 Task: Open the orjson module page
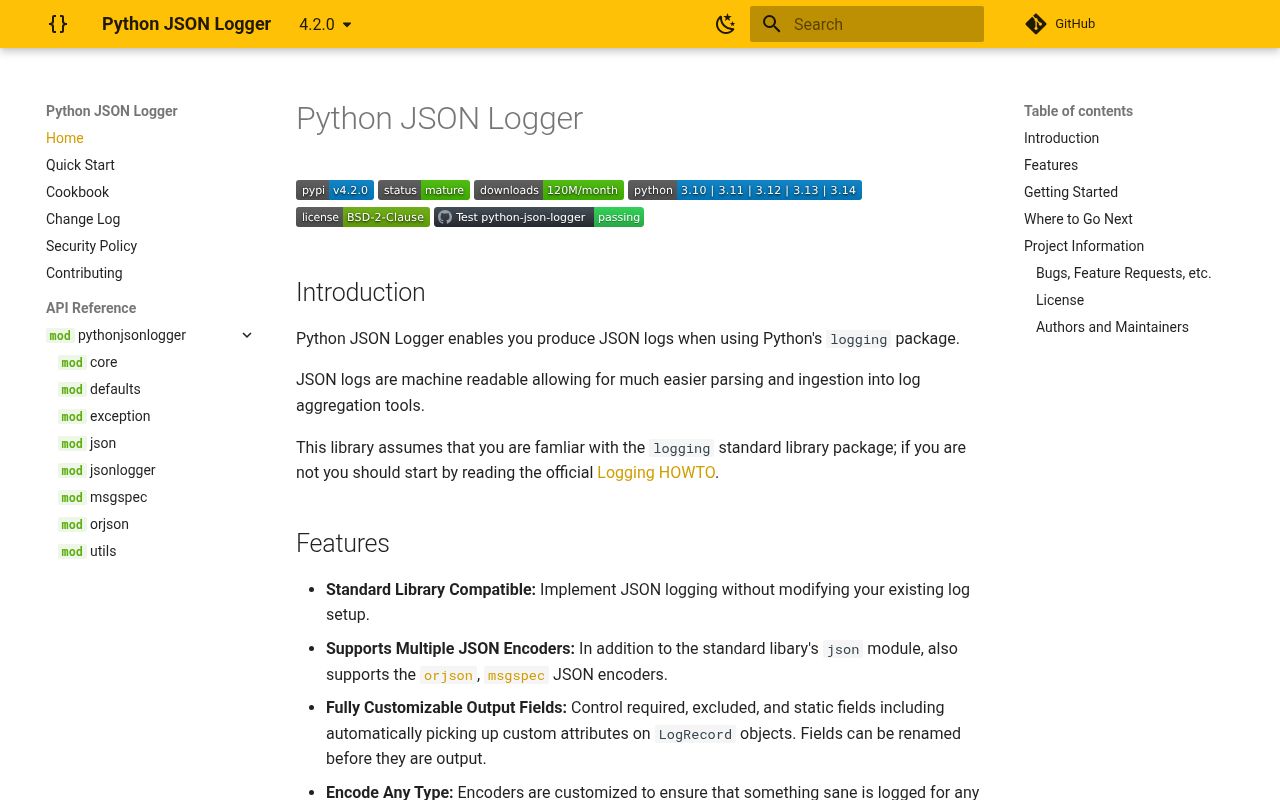(93, 524)
